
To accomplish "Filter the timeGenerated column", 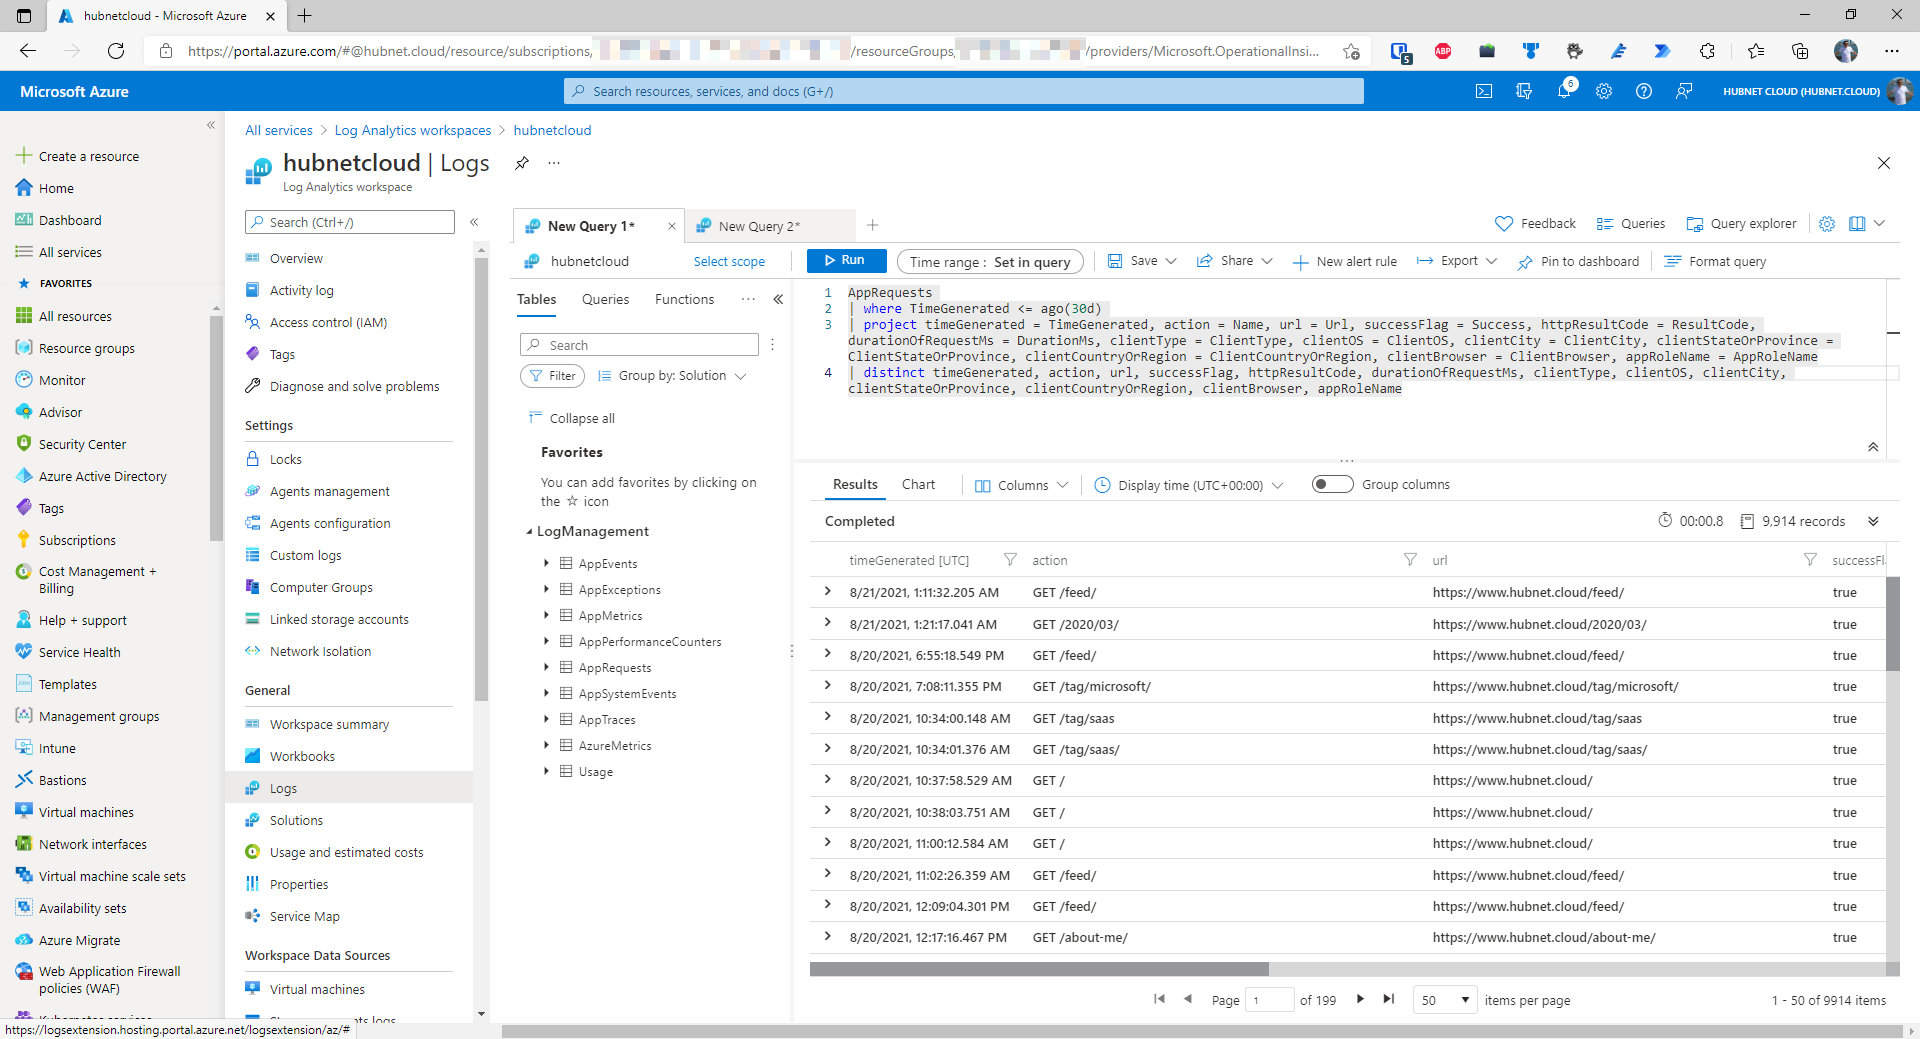I will [x=1010, y=560].
